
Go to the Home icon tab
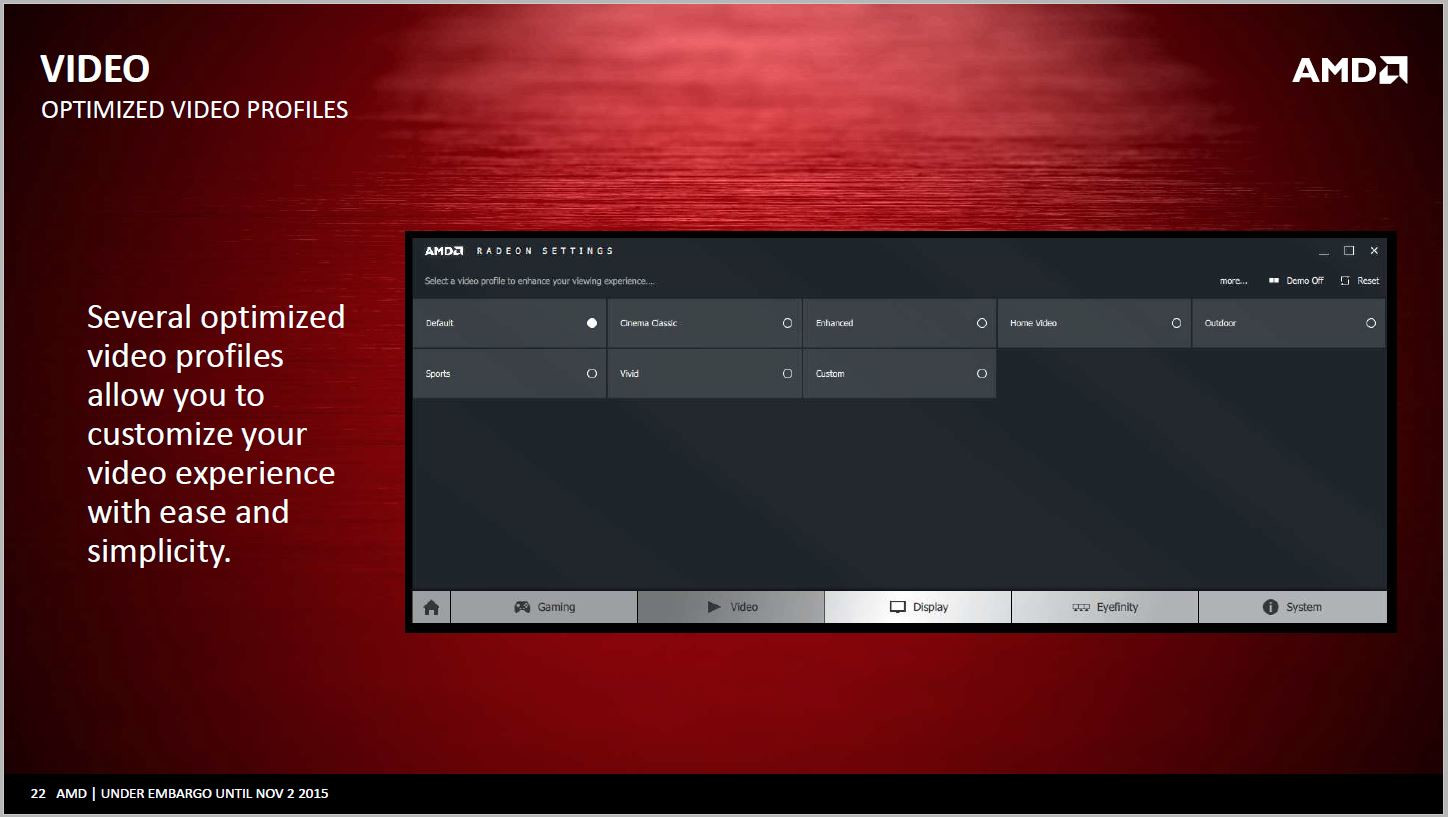tap(431, 607)
